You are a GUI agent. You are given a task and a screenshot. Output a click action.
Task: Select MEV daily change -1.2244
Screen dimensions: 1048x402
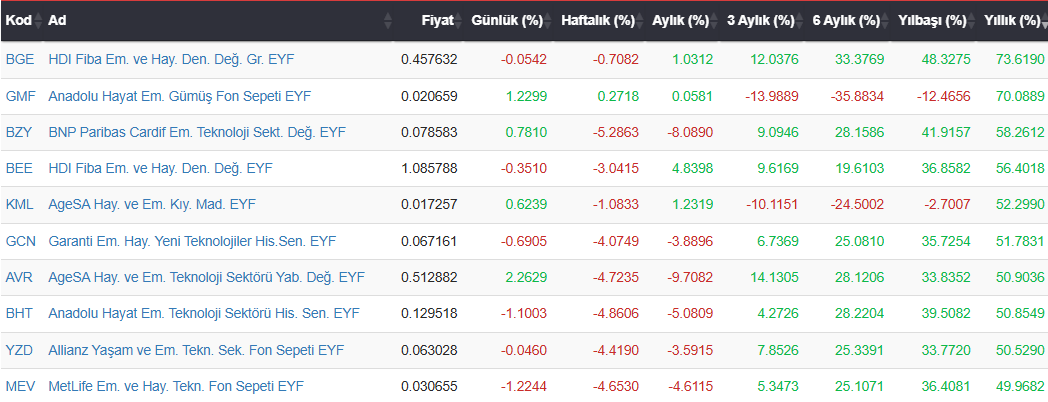524,387
